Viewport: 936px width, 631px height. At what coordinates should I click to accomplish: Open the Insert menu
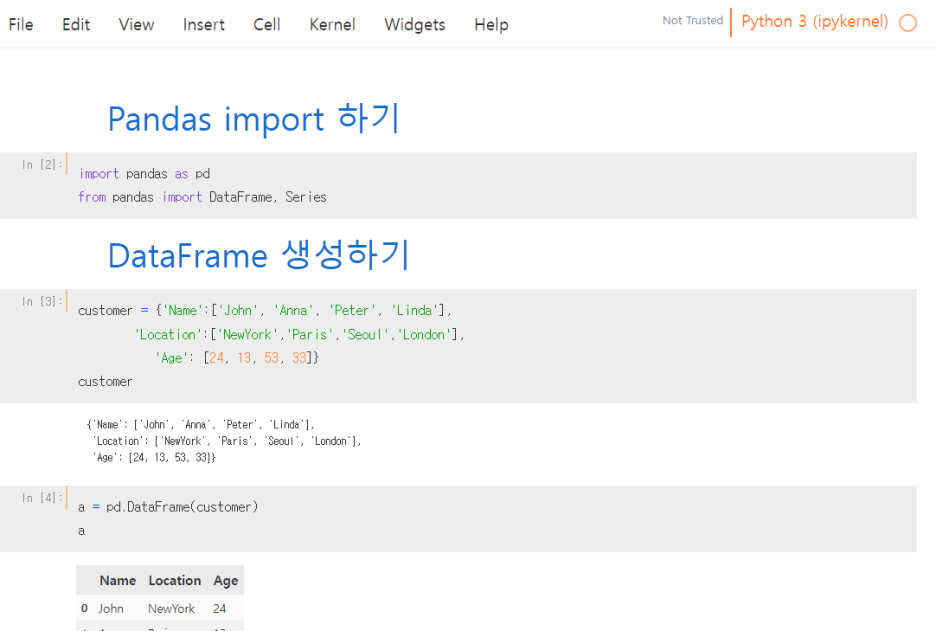click(204, 24)
